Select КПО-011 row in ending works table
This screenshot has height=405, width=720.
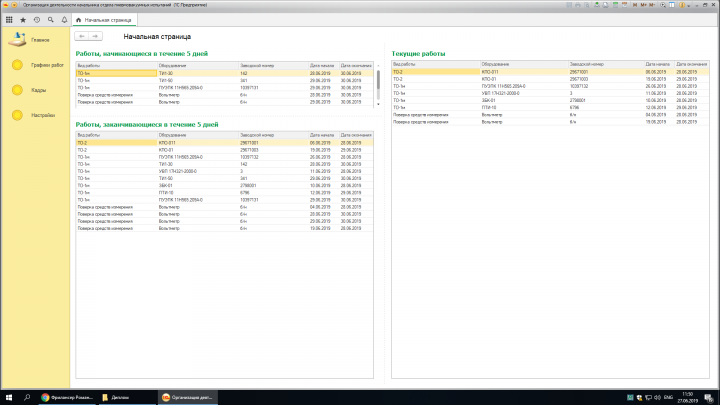(x=225, y=143)
